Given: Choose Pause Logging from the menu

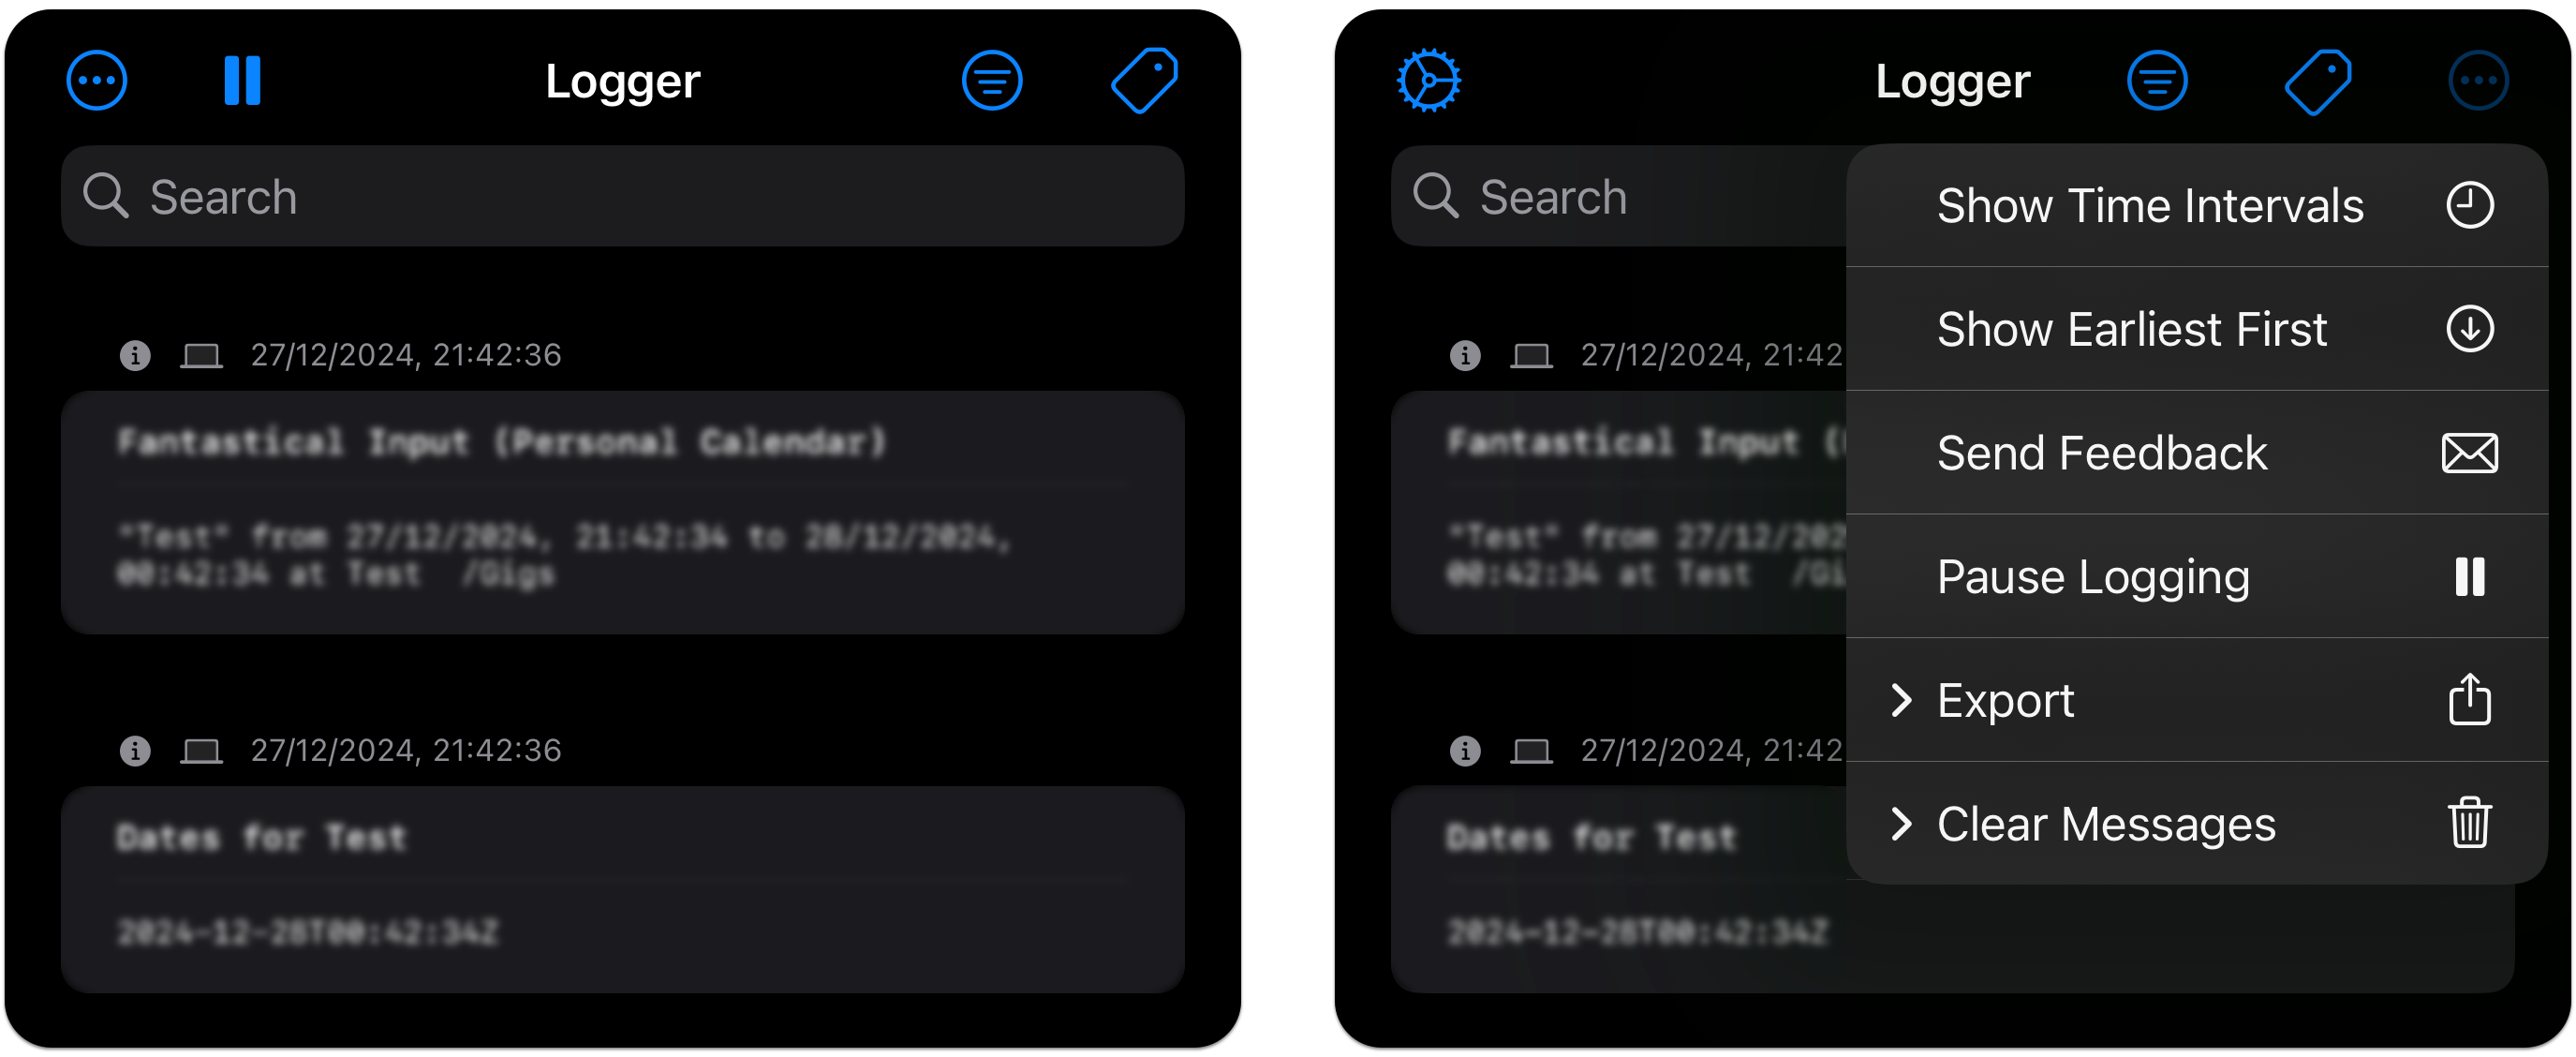Looking at the screenshot, I should pyautogui.click(x=2095, y=576).
